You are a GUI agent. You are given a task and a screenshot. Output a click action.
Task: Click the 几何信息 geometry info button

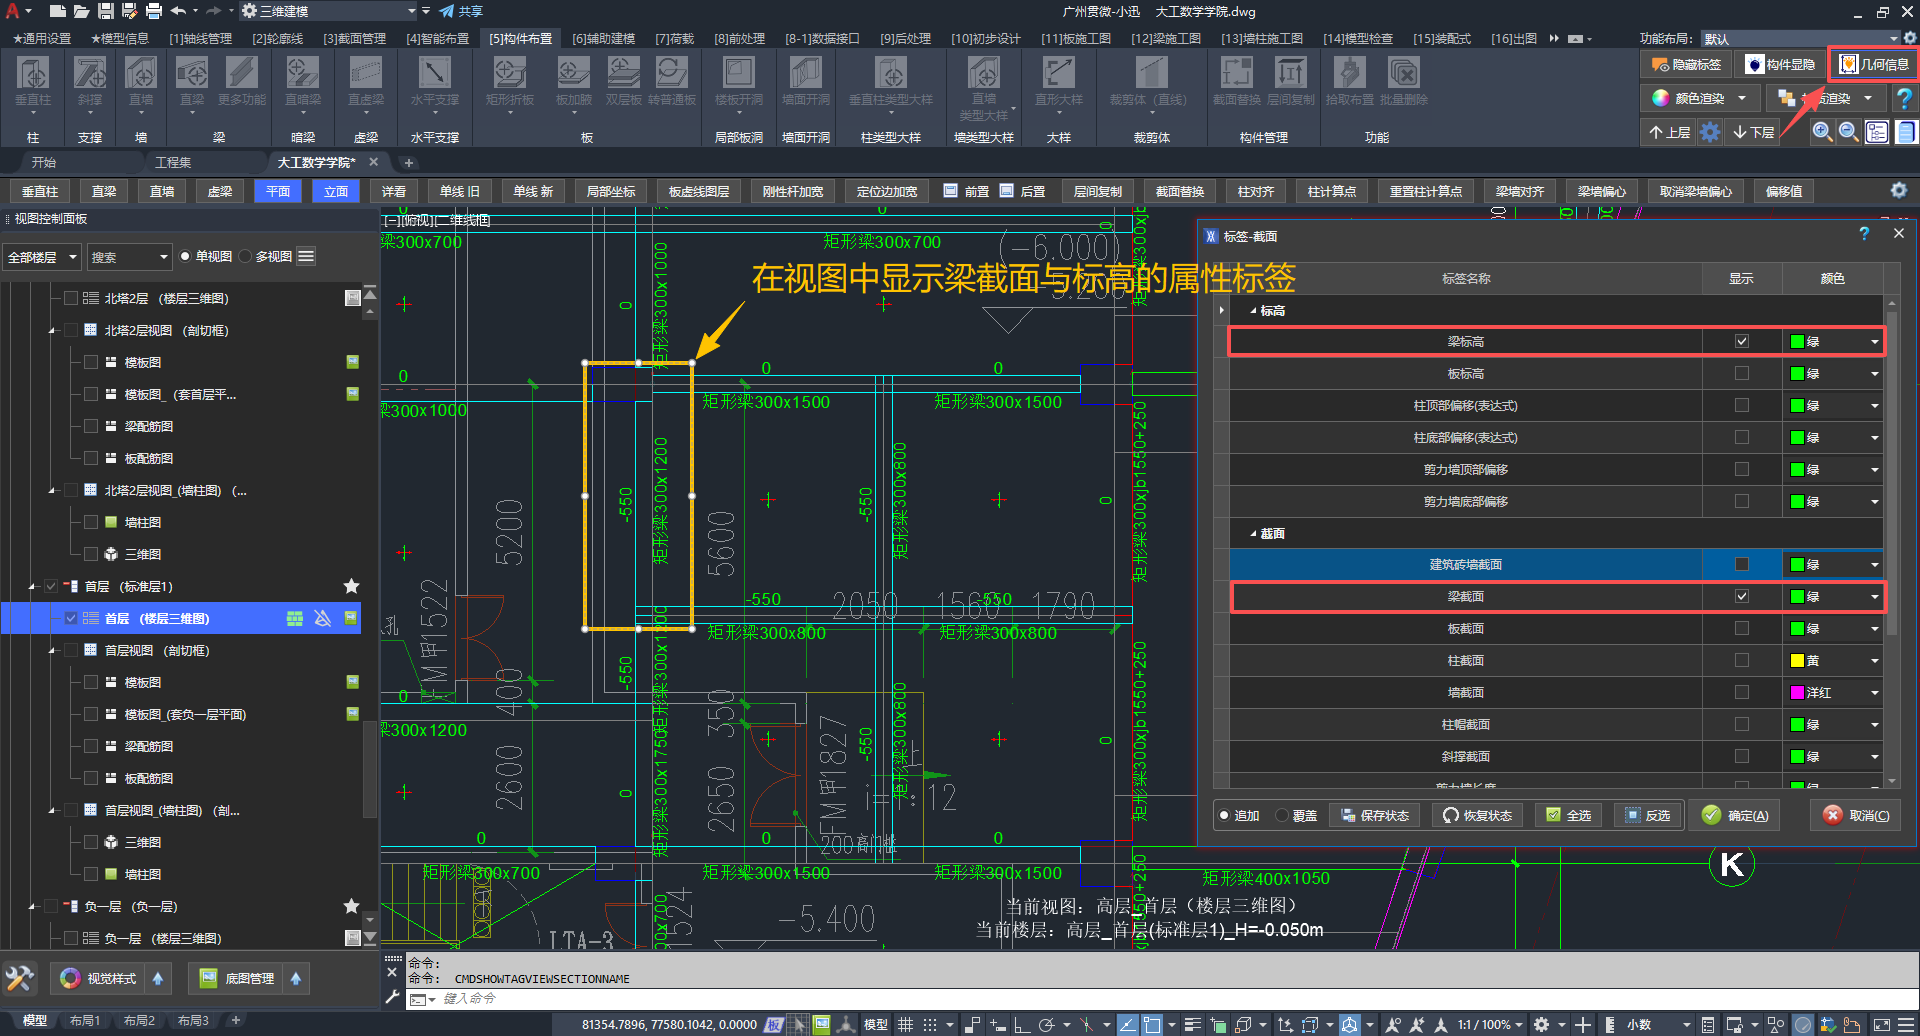[1874, 64]
